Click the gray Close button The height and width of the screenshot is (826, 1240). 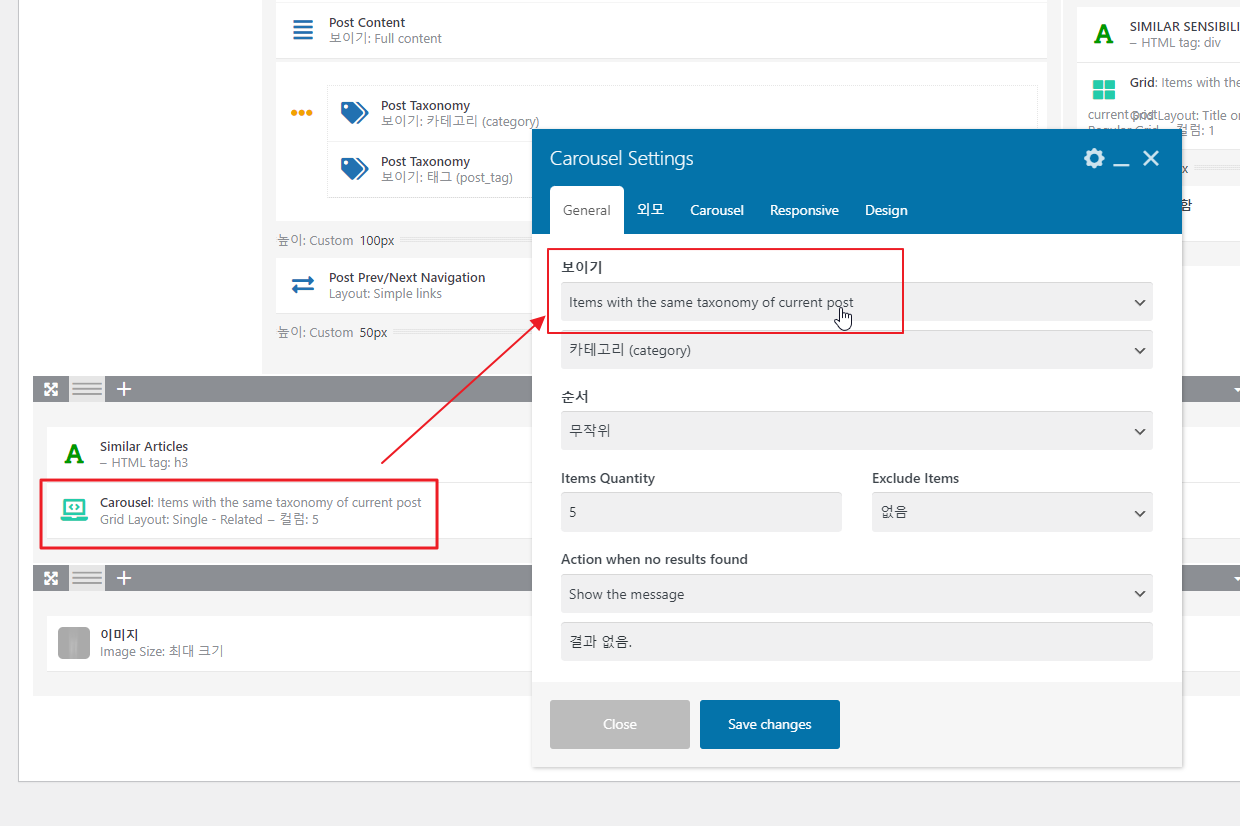click(x=620, y=724)
